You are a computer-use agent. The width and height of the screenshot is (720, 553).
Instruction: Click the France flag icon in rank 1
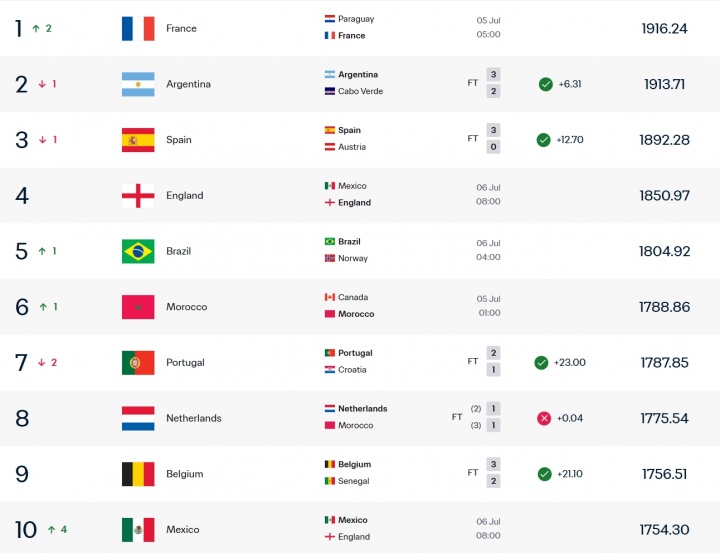(138, 28)
